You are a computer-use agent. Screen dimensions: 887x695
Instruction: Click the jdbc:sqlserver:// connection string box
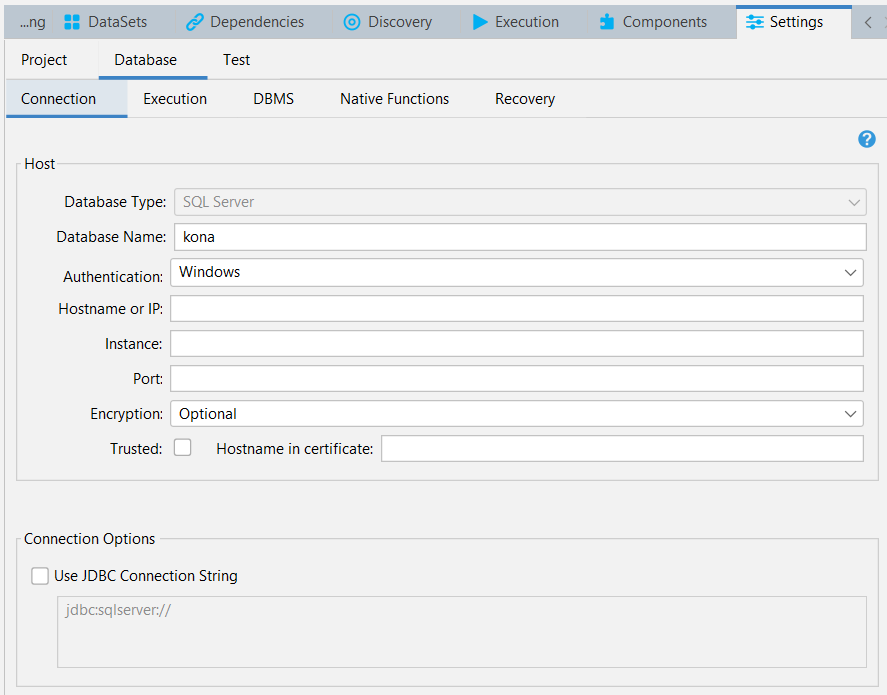(462, 632)
